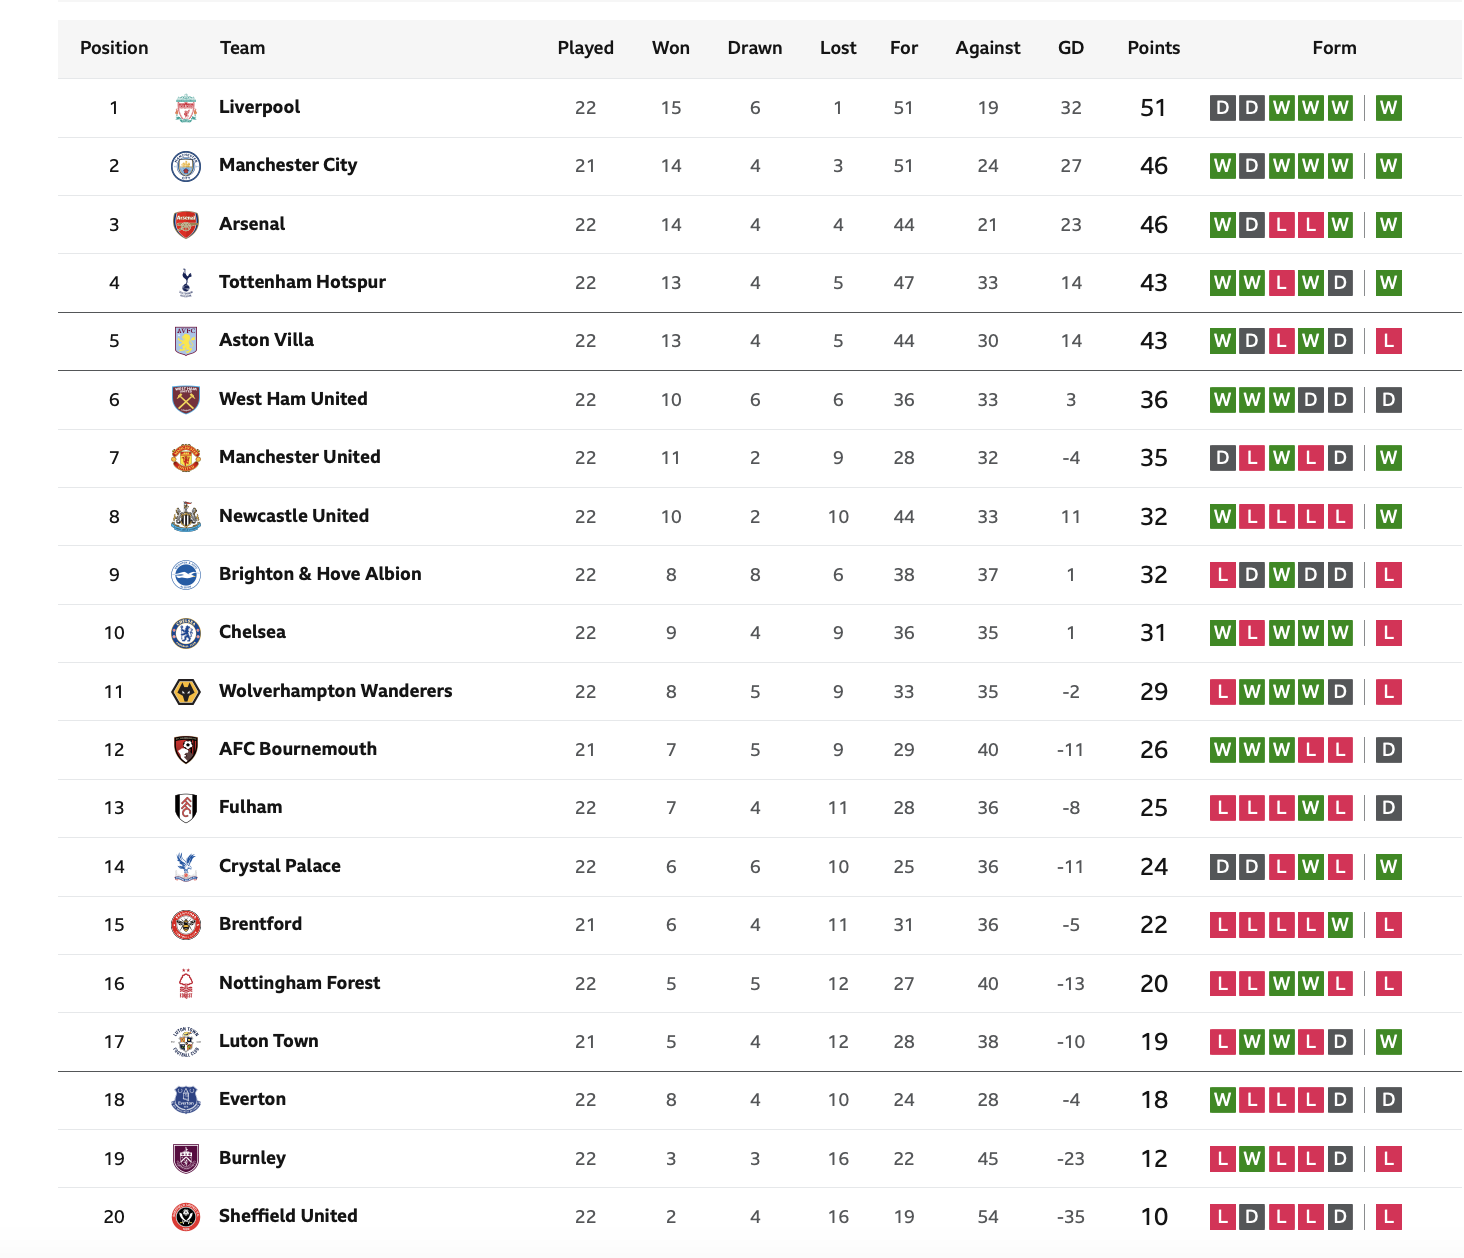Click Aston Villa's latest red L form badge
Screen dimensions: 1464x1258
1388,341
